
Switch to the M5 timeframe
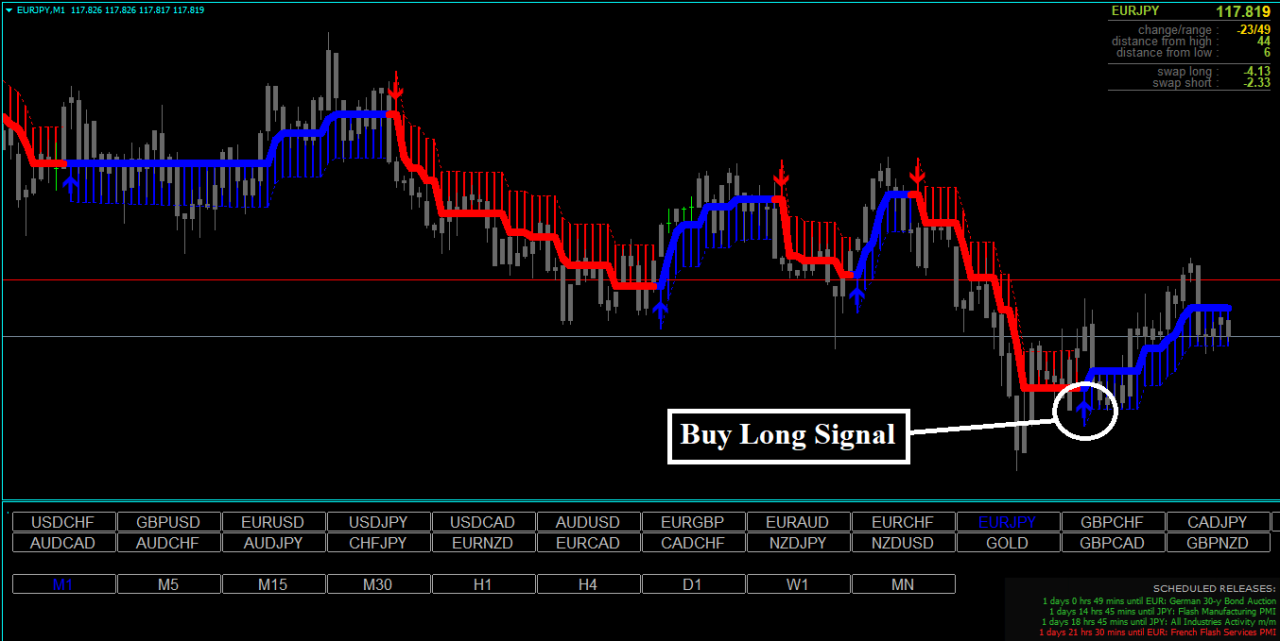pos(169,584)
